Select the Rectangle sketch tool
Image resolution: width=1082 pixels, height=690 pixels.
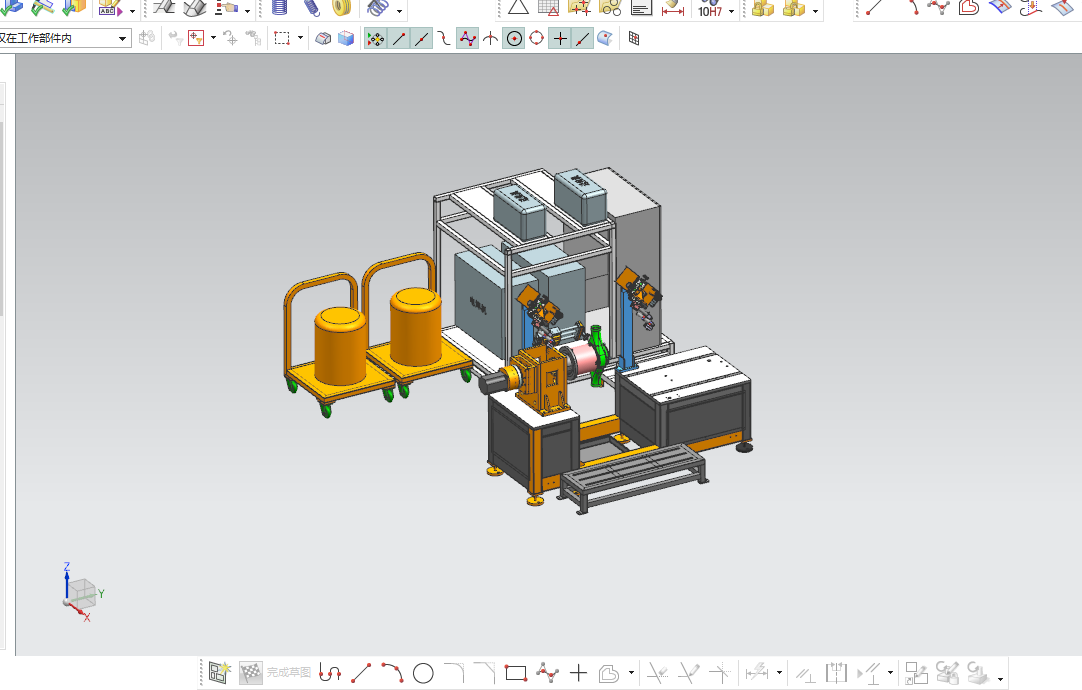515,673
